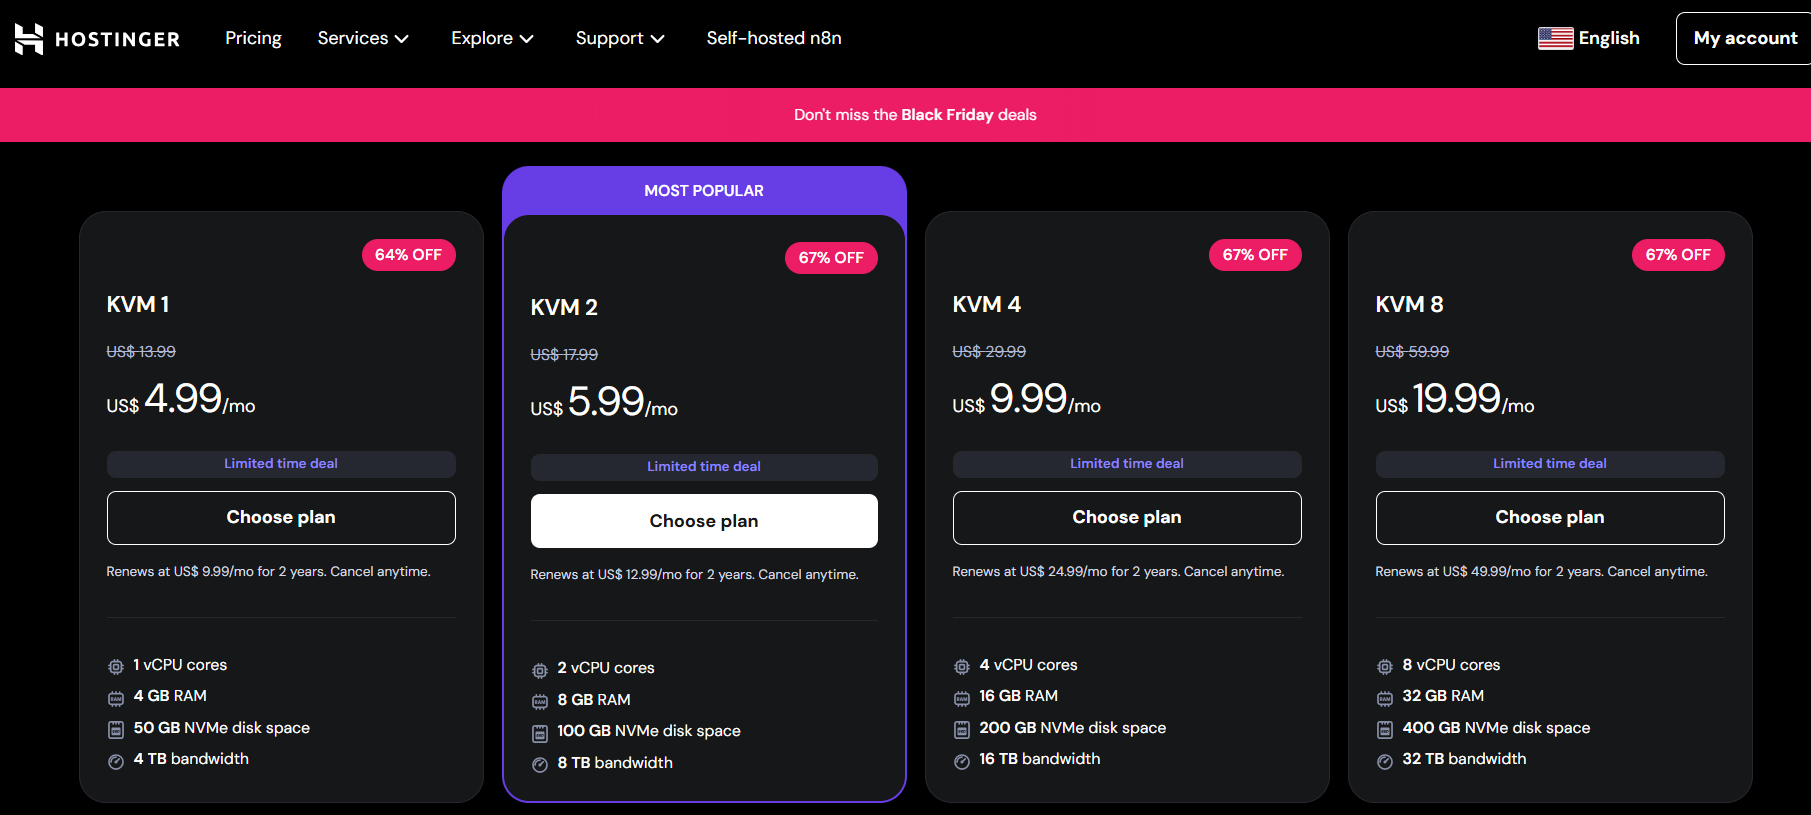Click the Black Friday deals banner

914,114
